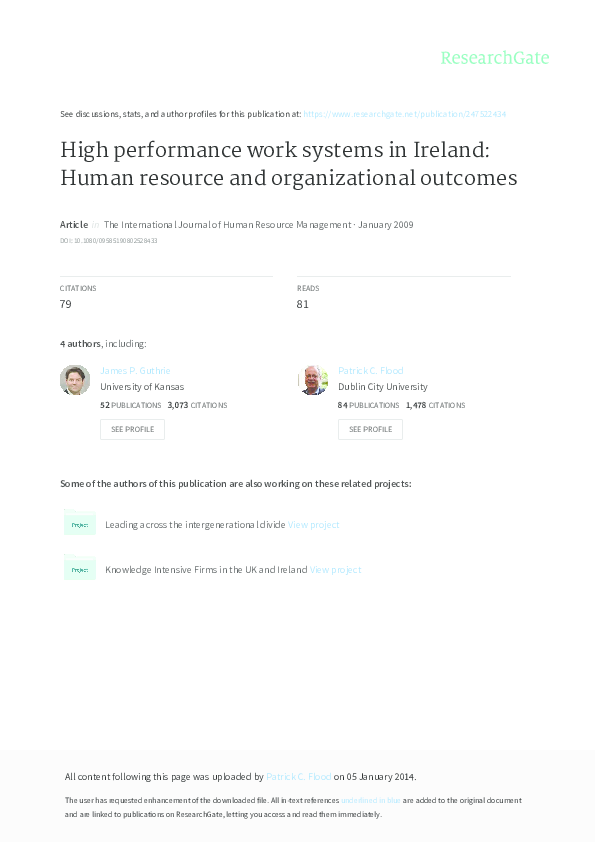Open SEE PROFILE for Patrick C. Flood

pos(370,429)
